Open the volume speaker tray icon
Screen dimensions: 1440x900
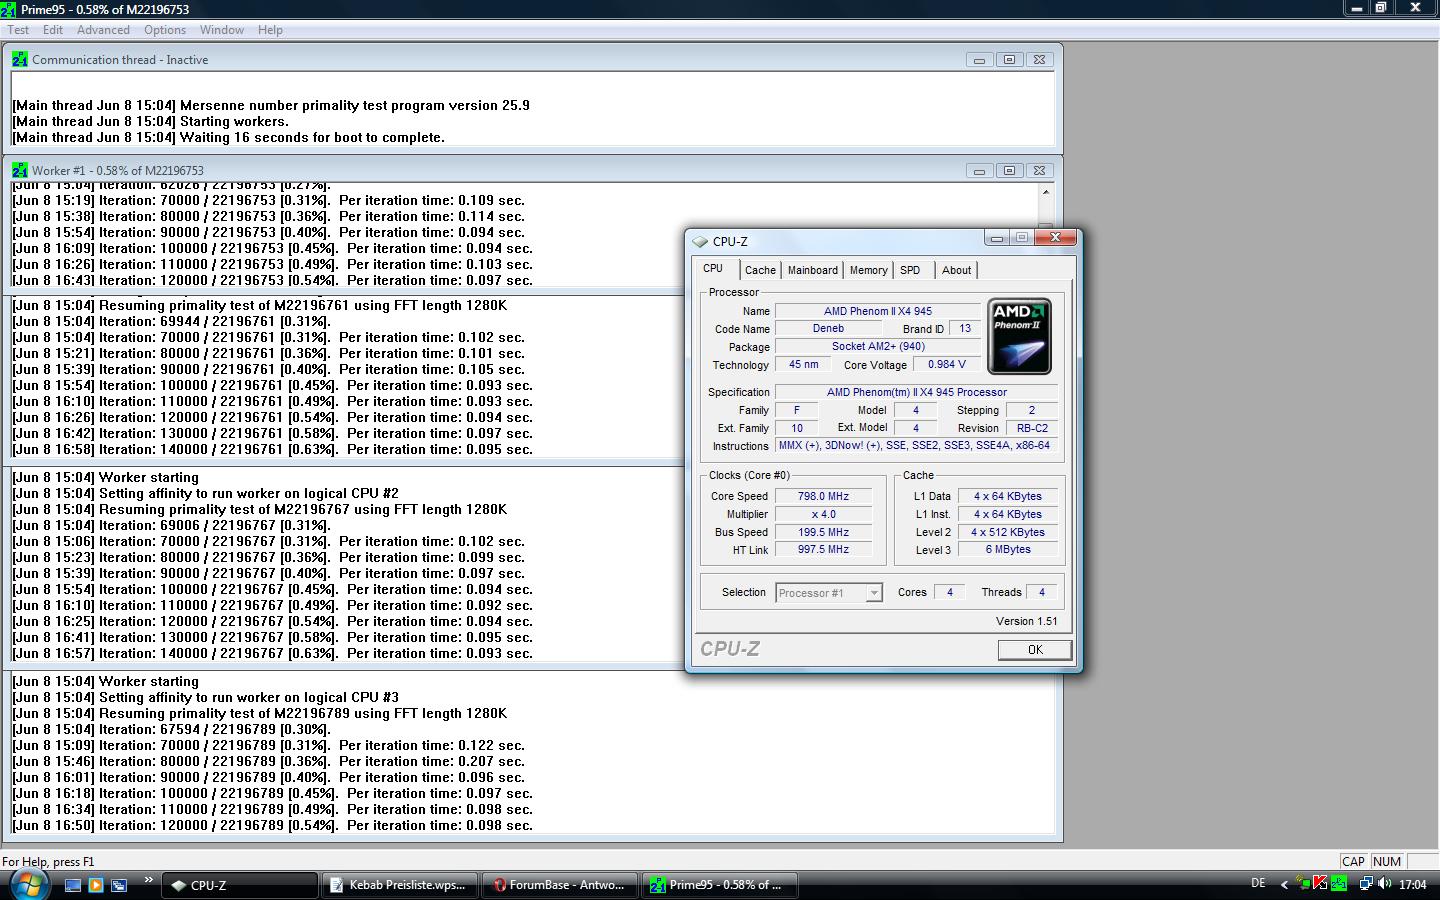1385,884
